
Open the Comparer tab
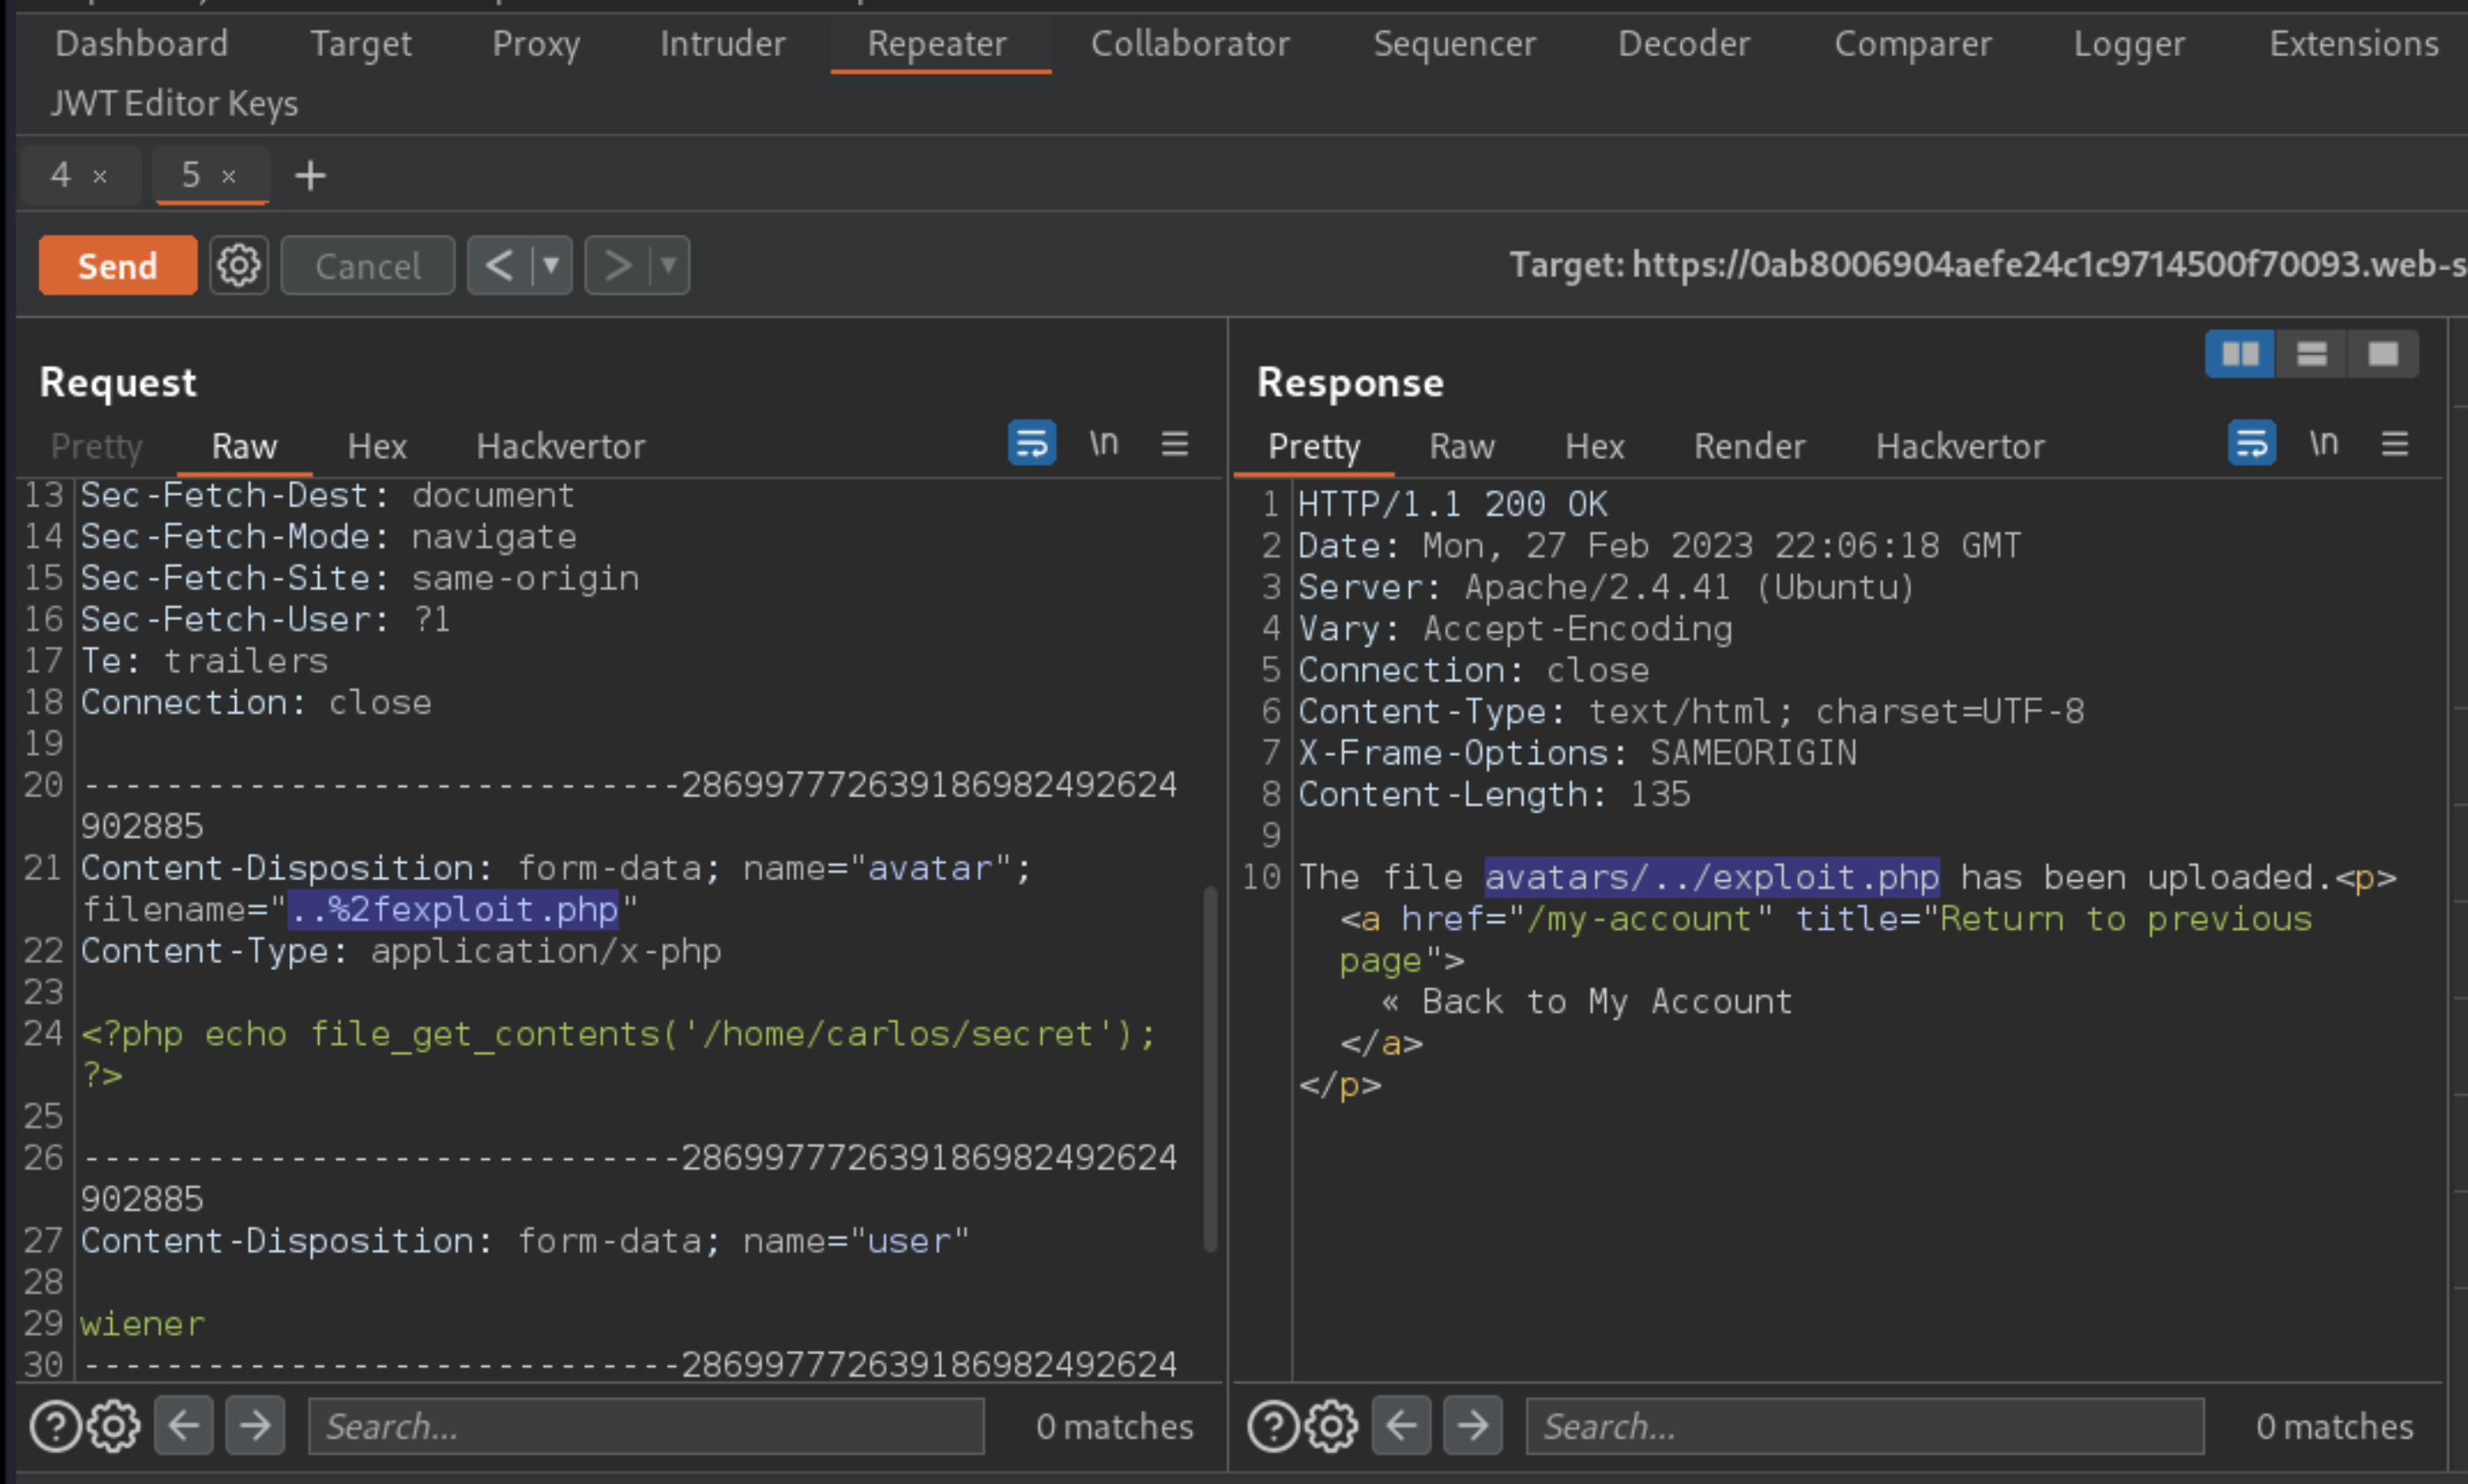point(1913,44)
